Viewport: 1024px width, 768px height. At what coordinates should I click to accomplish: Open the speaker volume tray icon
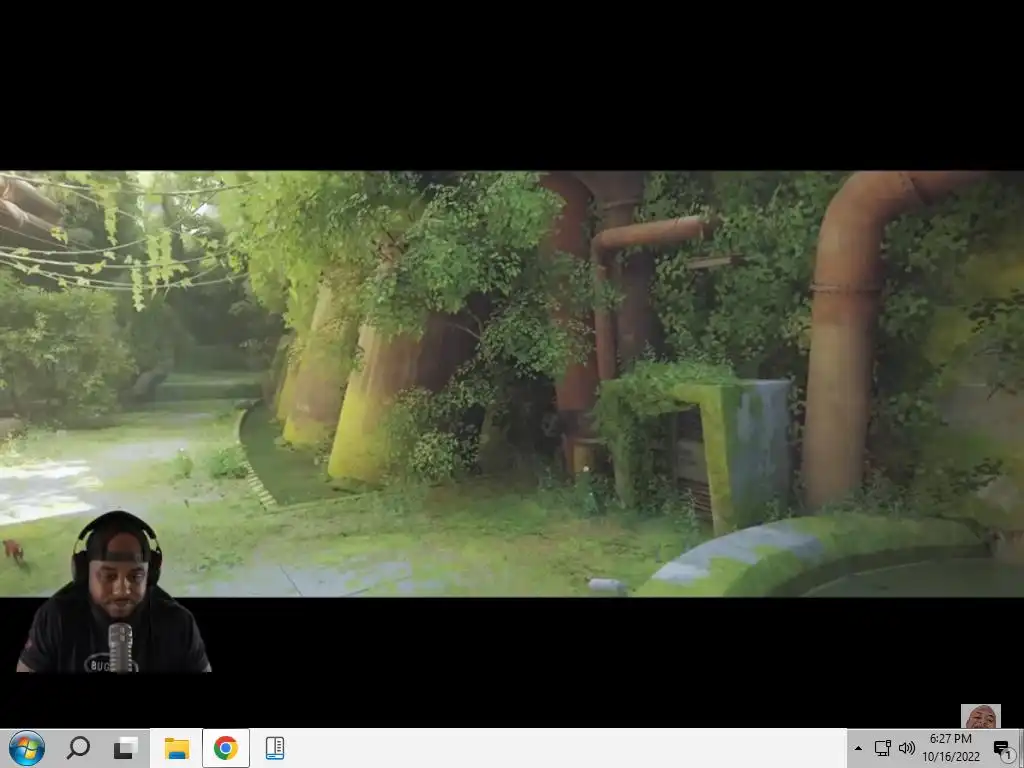(906, 748)
